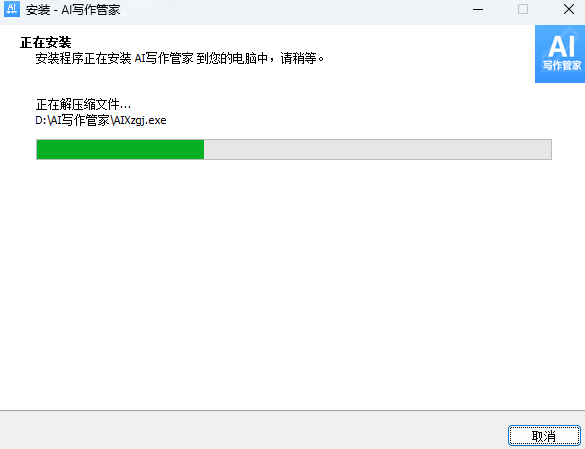This screenshot has height=449, width=585.
Task: Click the gray unfilled progress bar area
Action: pos(378,150)
